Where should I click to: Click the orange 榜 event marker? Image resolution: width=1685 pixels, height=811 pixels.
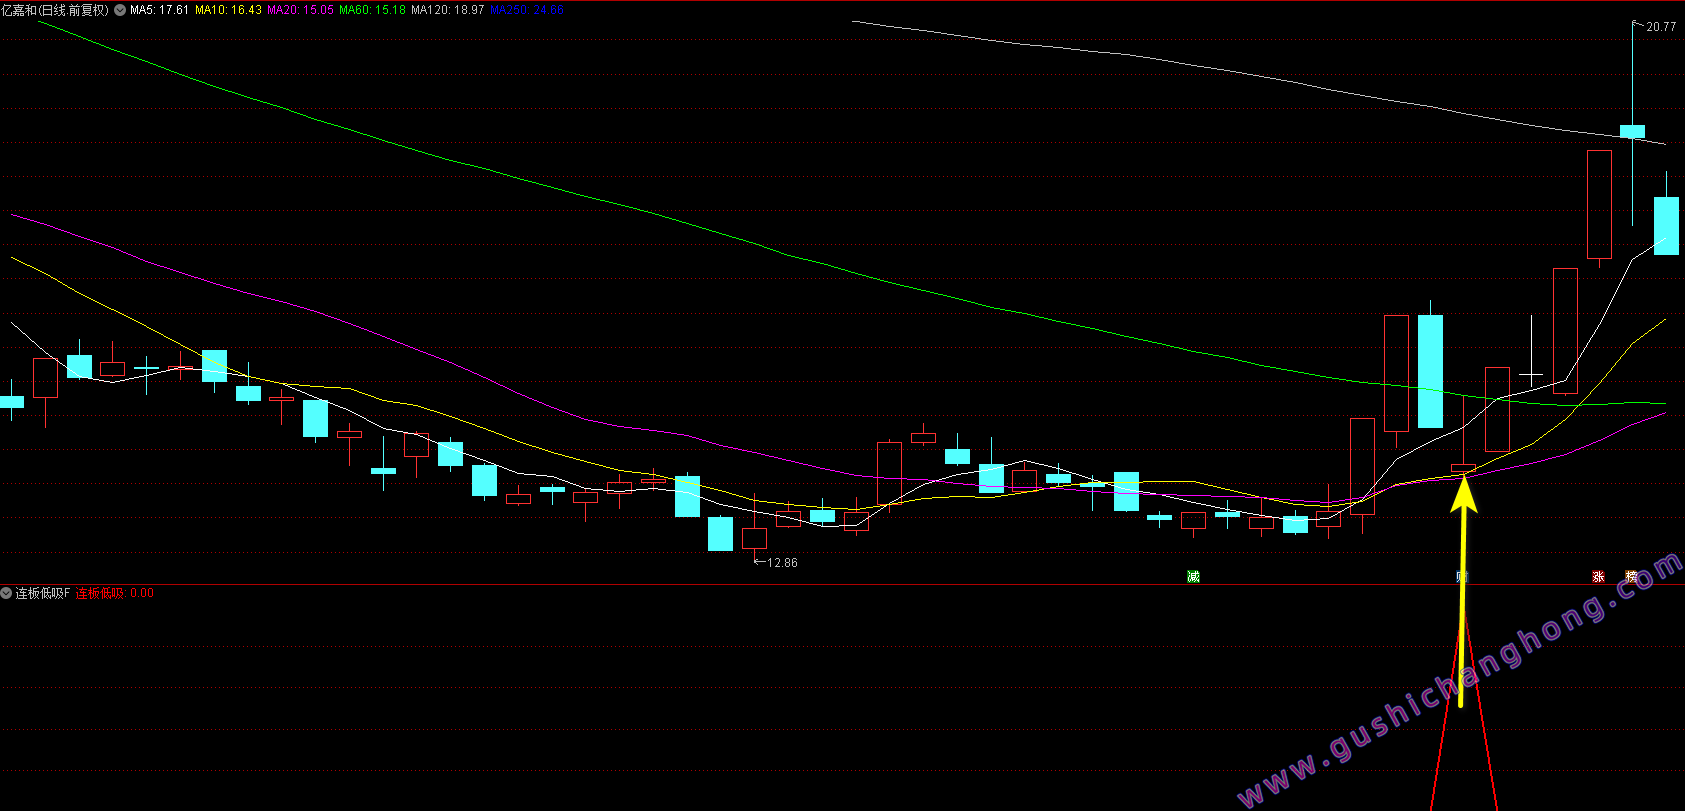coord(1632,577)
